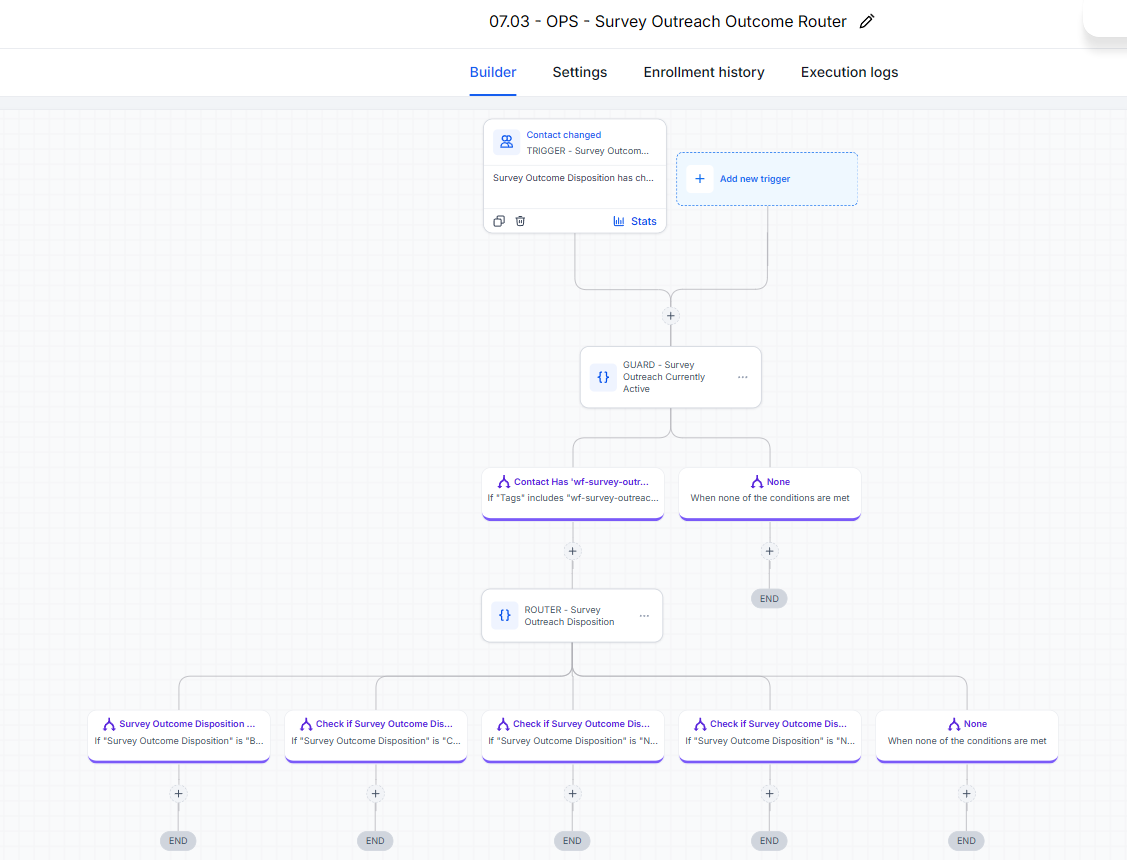Click the workflow title text
This screenshot has height=860, width=1127.
click(x=668, y=22)
